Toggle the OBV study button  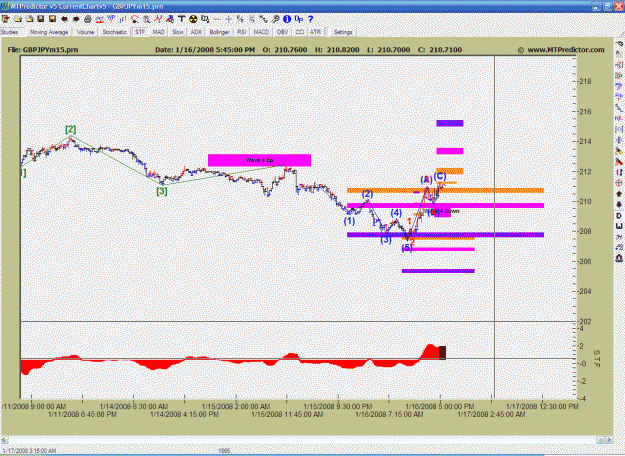[x=282, y=32]
